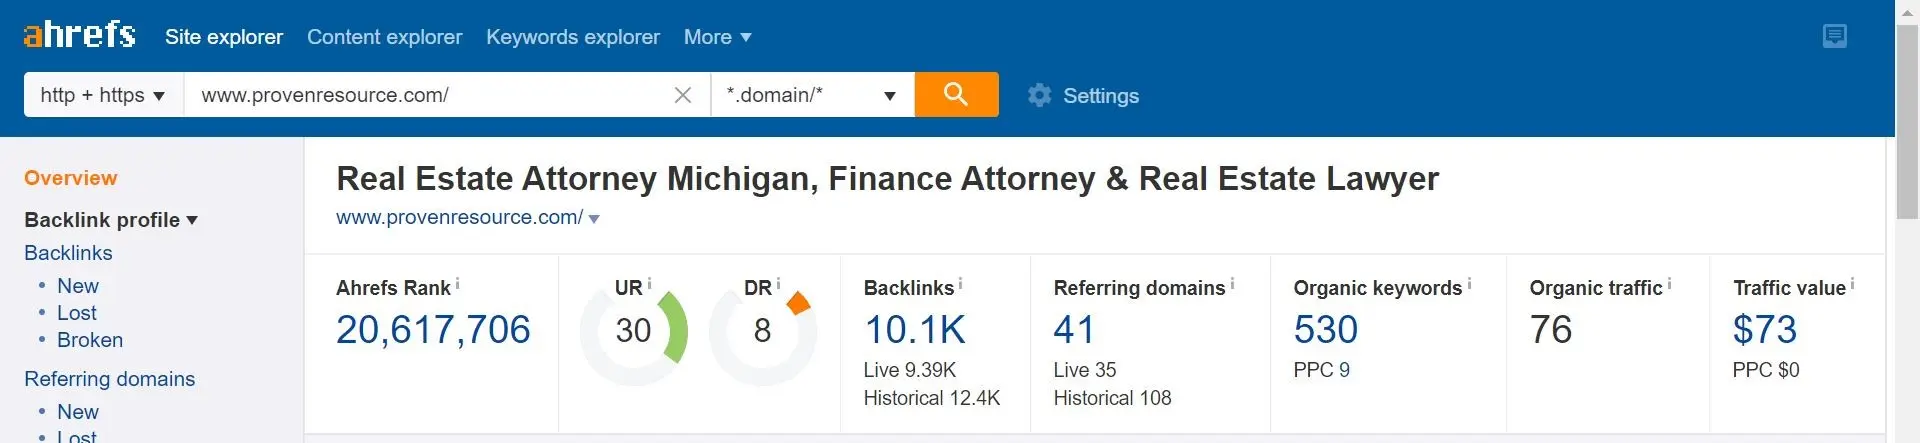Open Keywords explorer tab
This screenshot has height=443, width=1920.
coord(573,37)
